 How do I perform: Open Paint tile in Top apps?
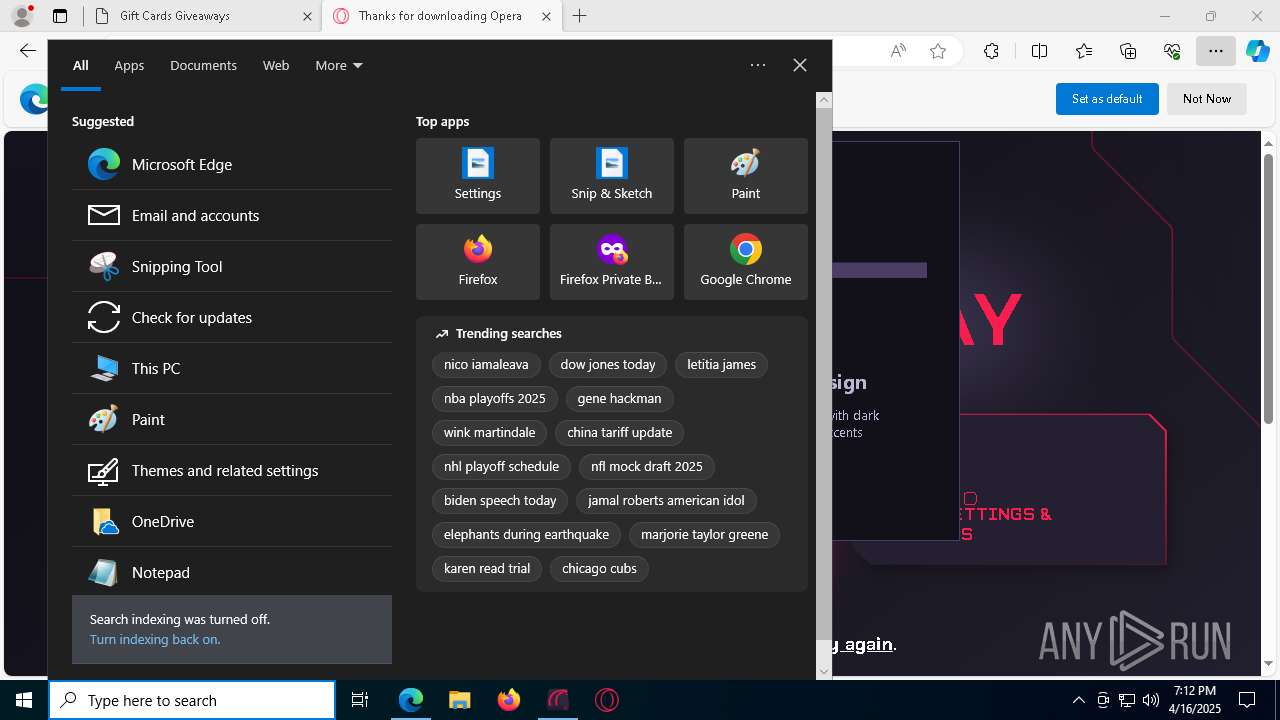point(746,176)
